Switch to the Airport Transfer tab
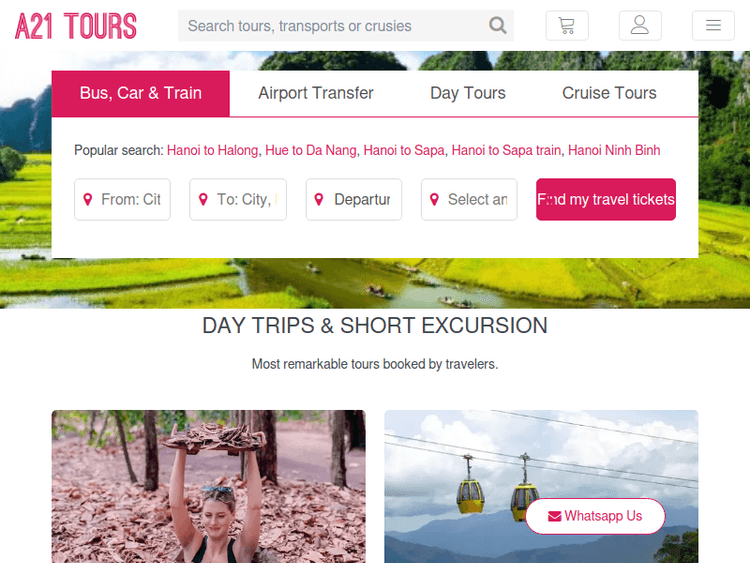The width and height of the screenshot is (750, 563). [316, 93]
